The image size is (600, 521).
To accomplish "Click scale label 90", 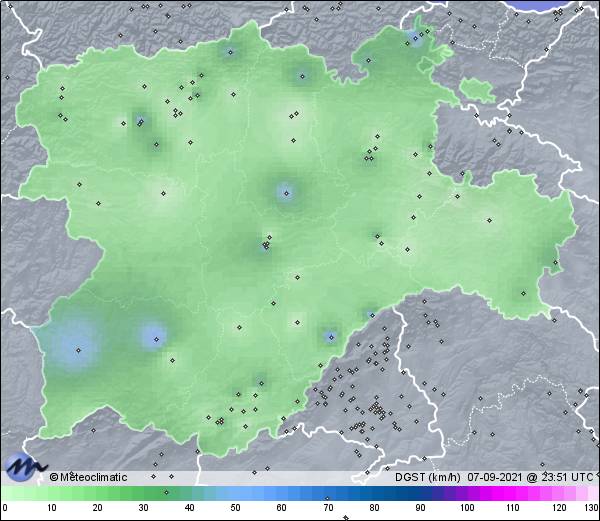I will [x=420, y=508].
